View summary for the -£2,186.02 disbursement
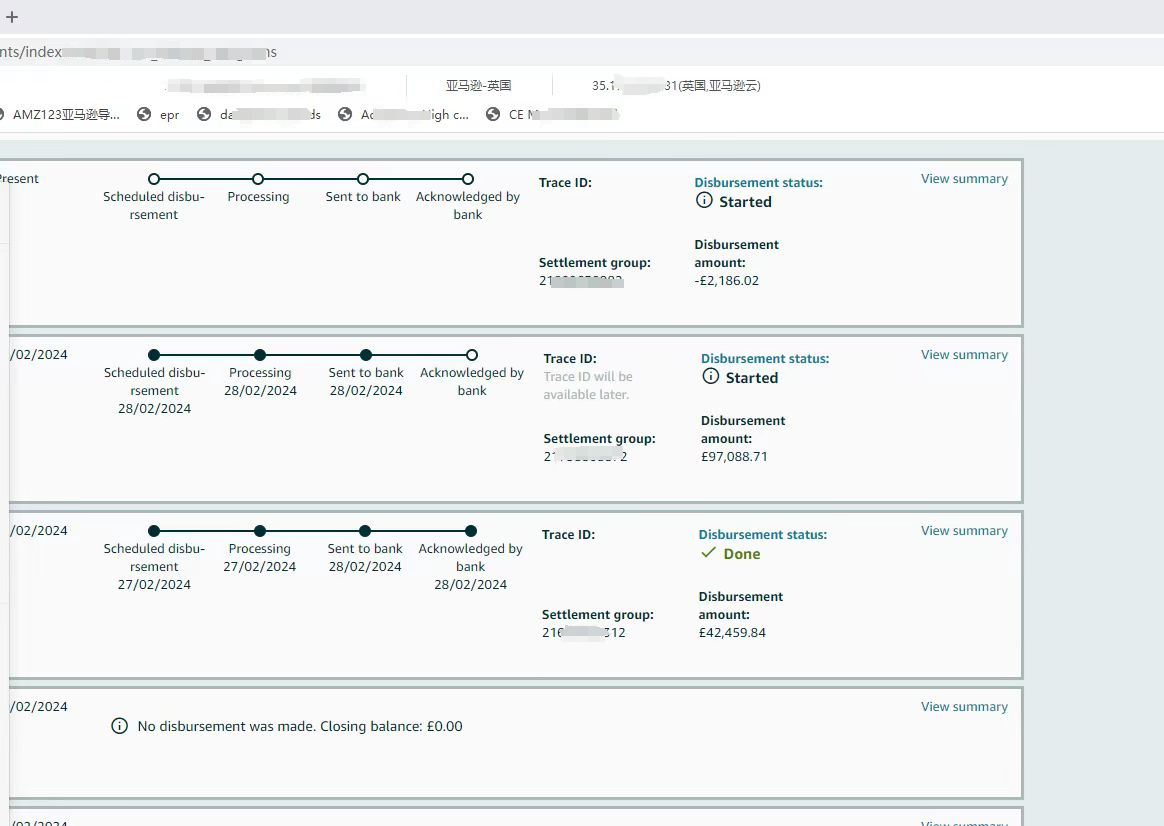The height and width of the screenshot is (826, 1164). [x=964, y=179]
